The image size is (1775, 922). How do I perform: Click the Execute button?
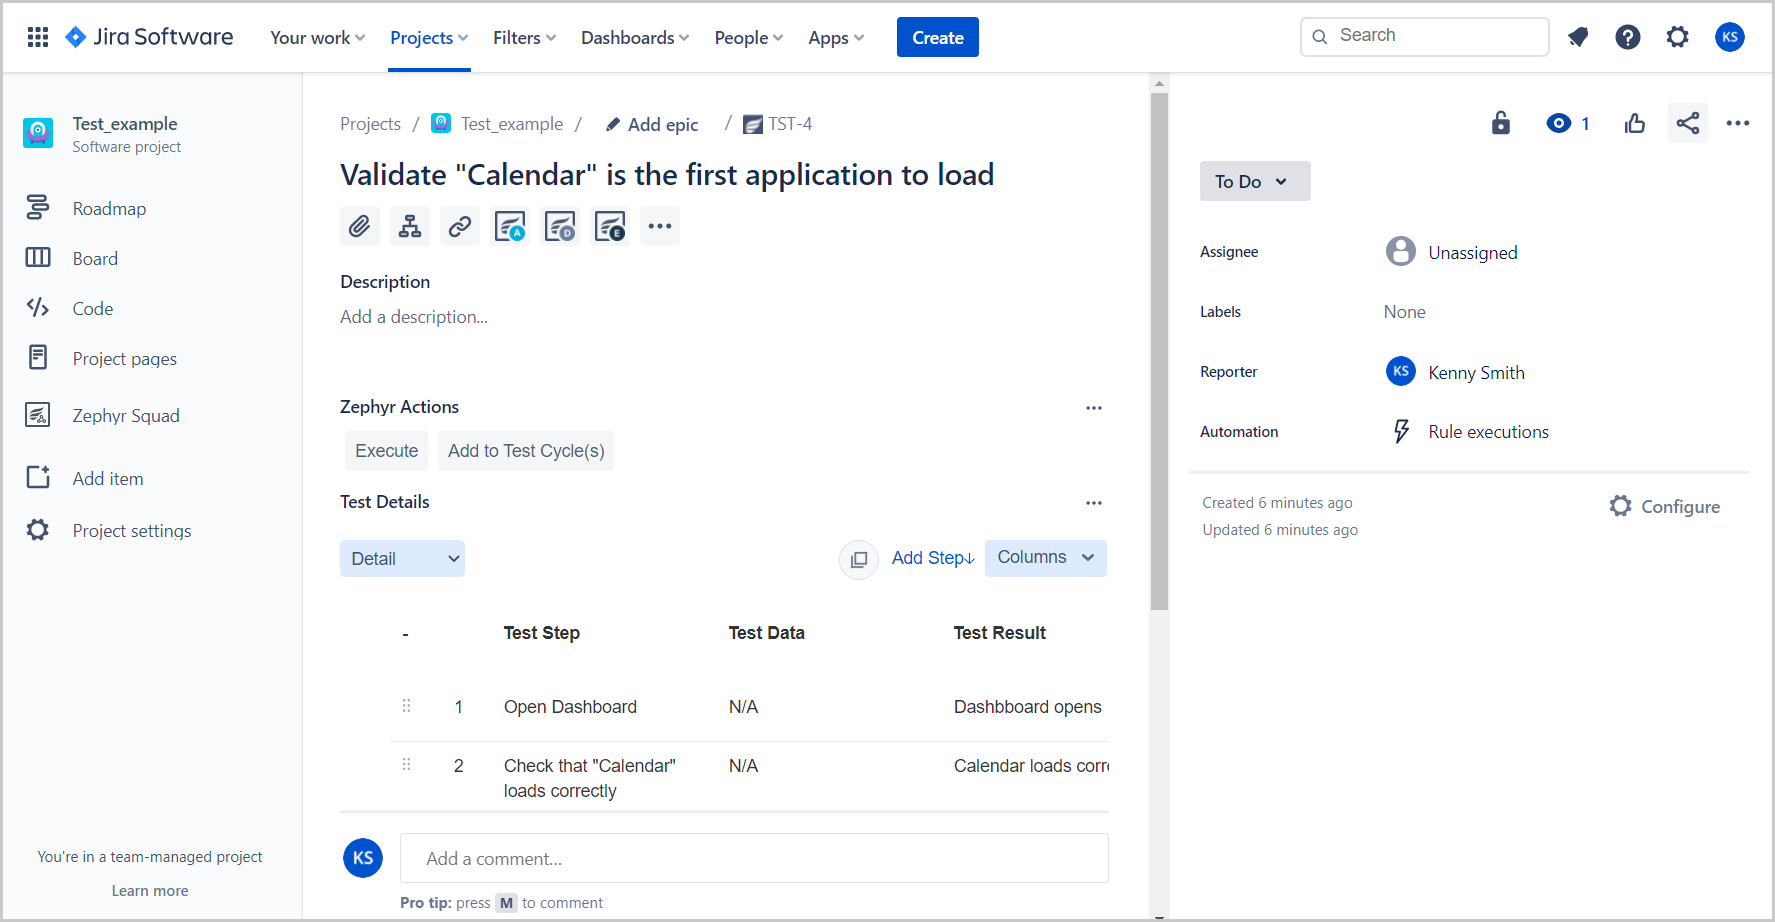pyautogui.click(x=387, y=451)
